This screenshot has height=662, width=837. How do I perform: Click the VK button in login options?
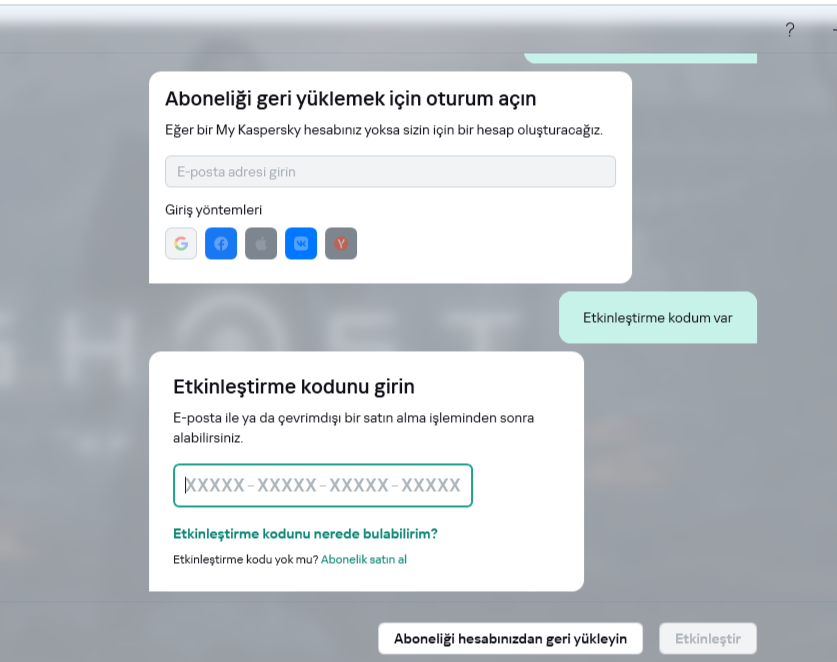(301, 243)
